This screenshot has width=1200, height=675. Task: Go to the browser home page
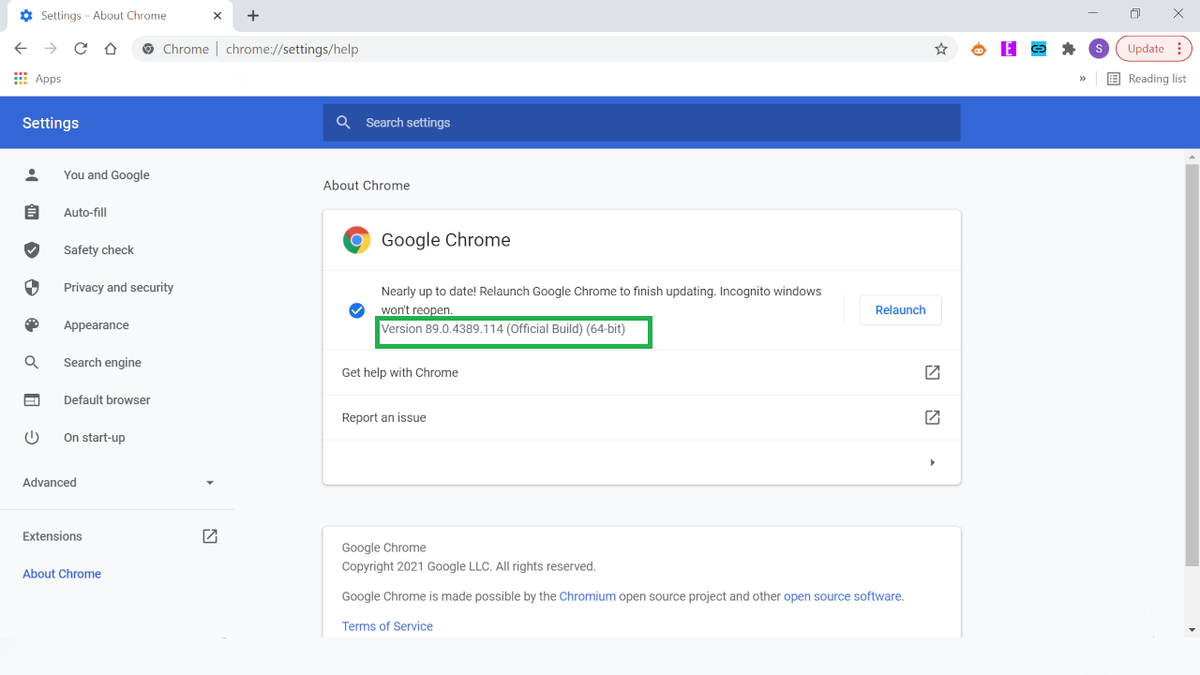coord(110,48)
